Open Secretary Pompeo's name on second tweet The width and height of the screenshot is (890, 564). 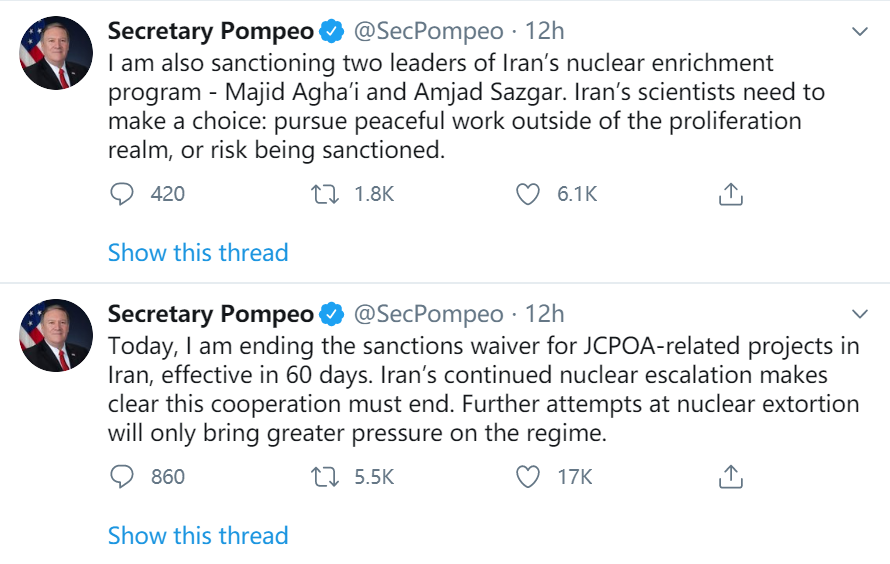pyautogui.click(x=210, y=314)
